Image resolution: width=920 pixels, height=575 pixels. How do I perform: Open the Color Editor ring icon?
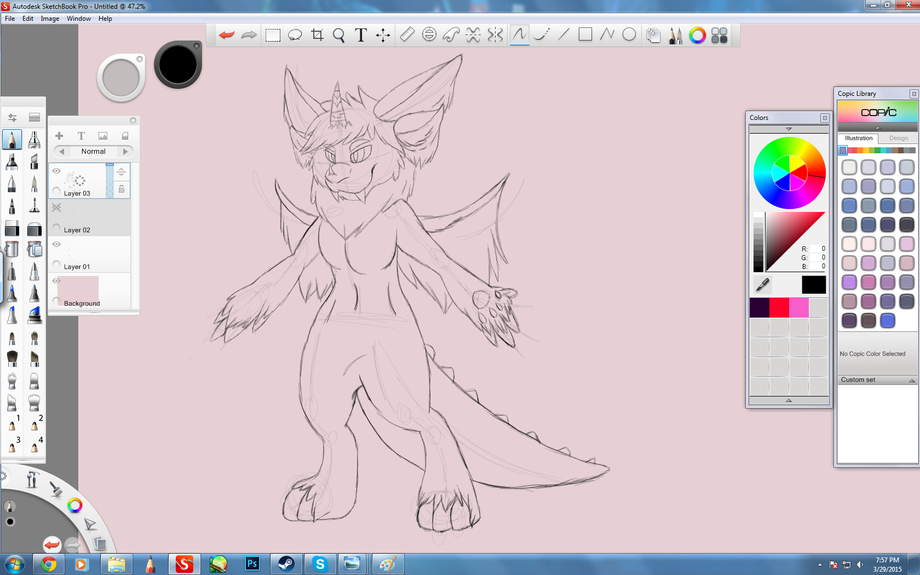697,36
